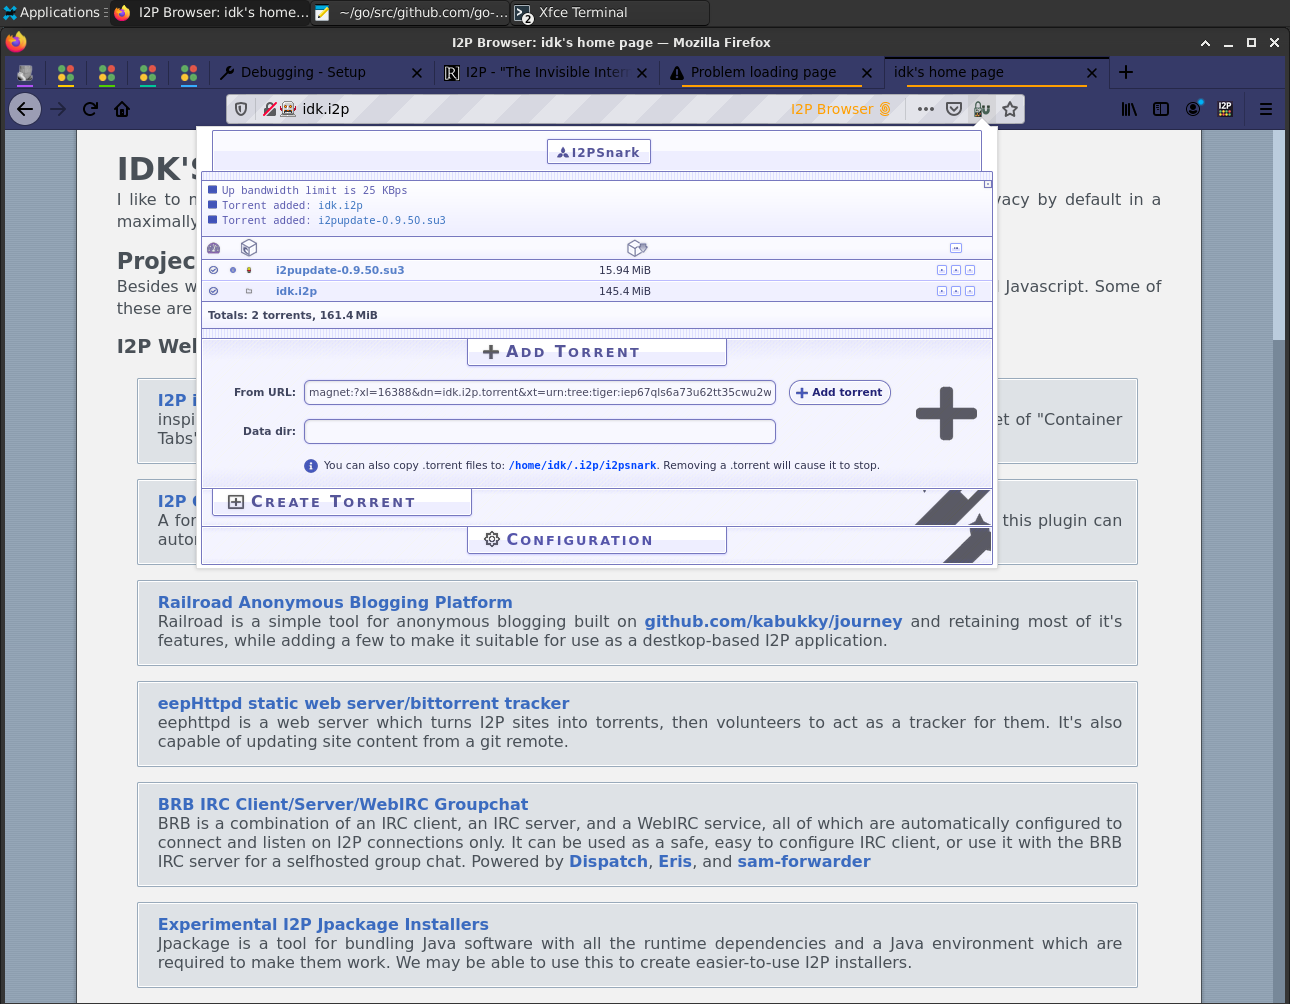The image size is (1290, 1004).
Task: Open a new browser tab
Action: pos(1126,72)
